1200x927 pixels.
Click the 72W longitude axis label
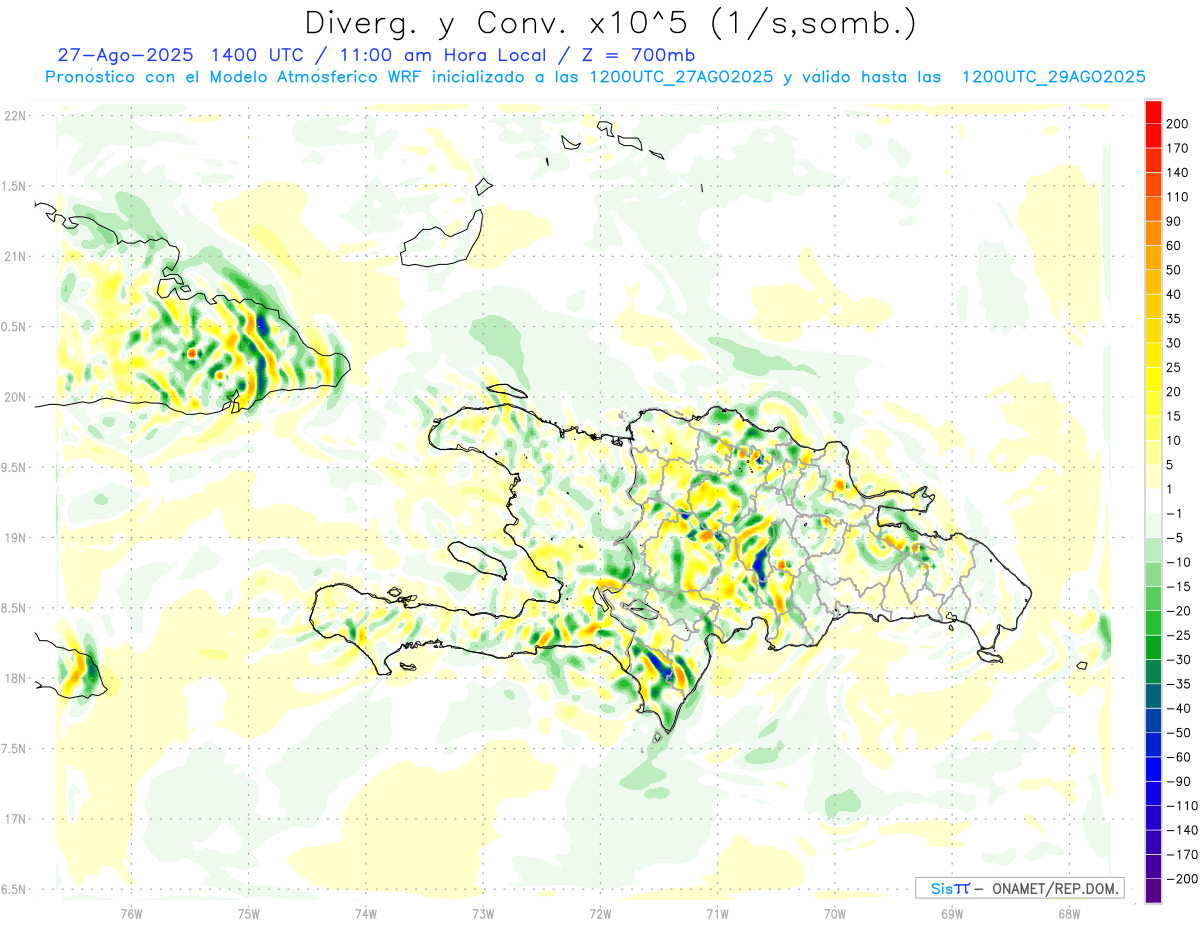point(600,912)
